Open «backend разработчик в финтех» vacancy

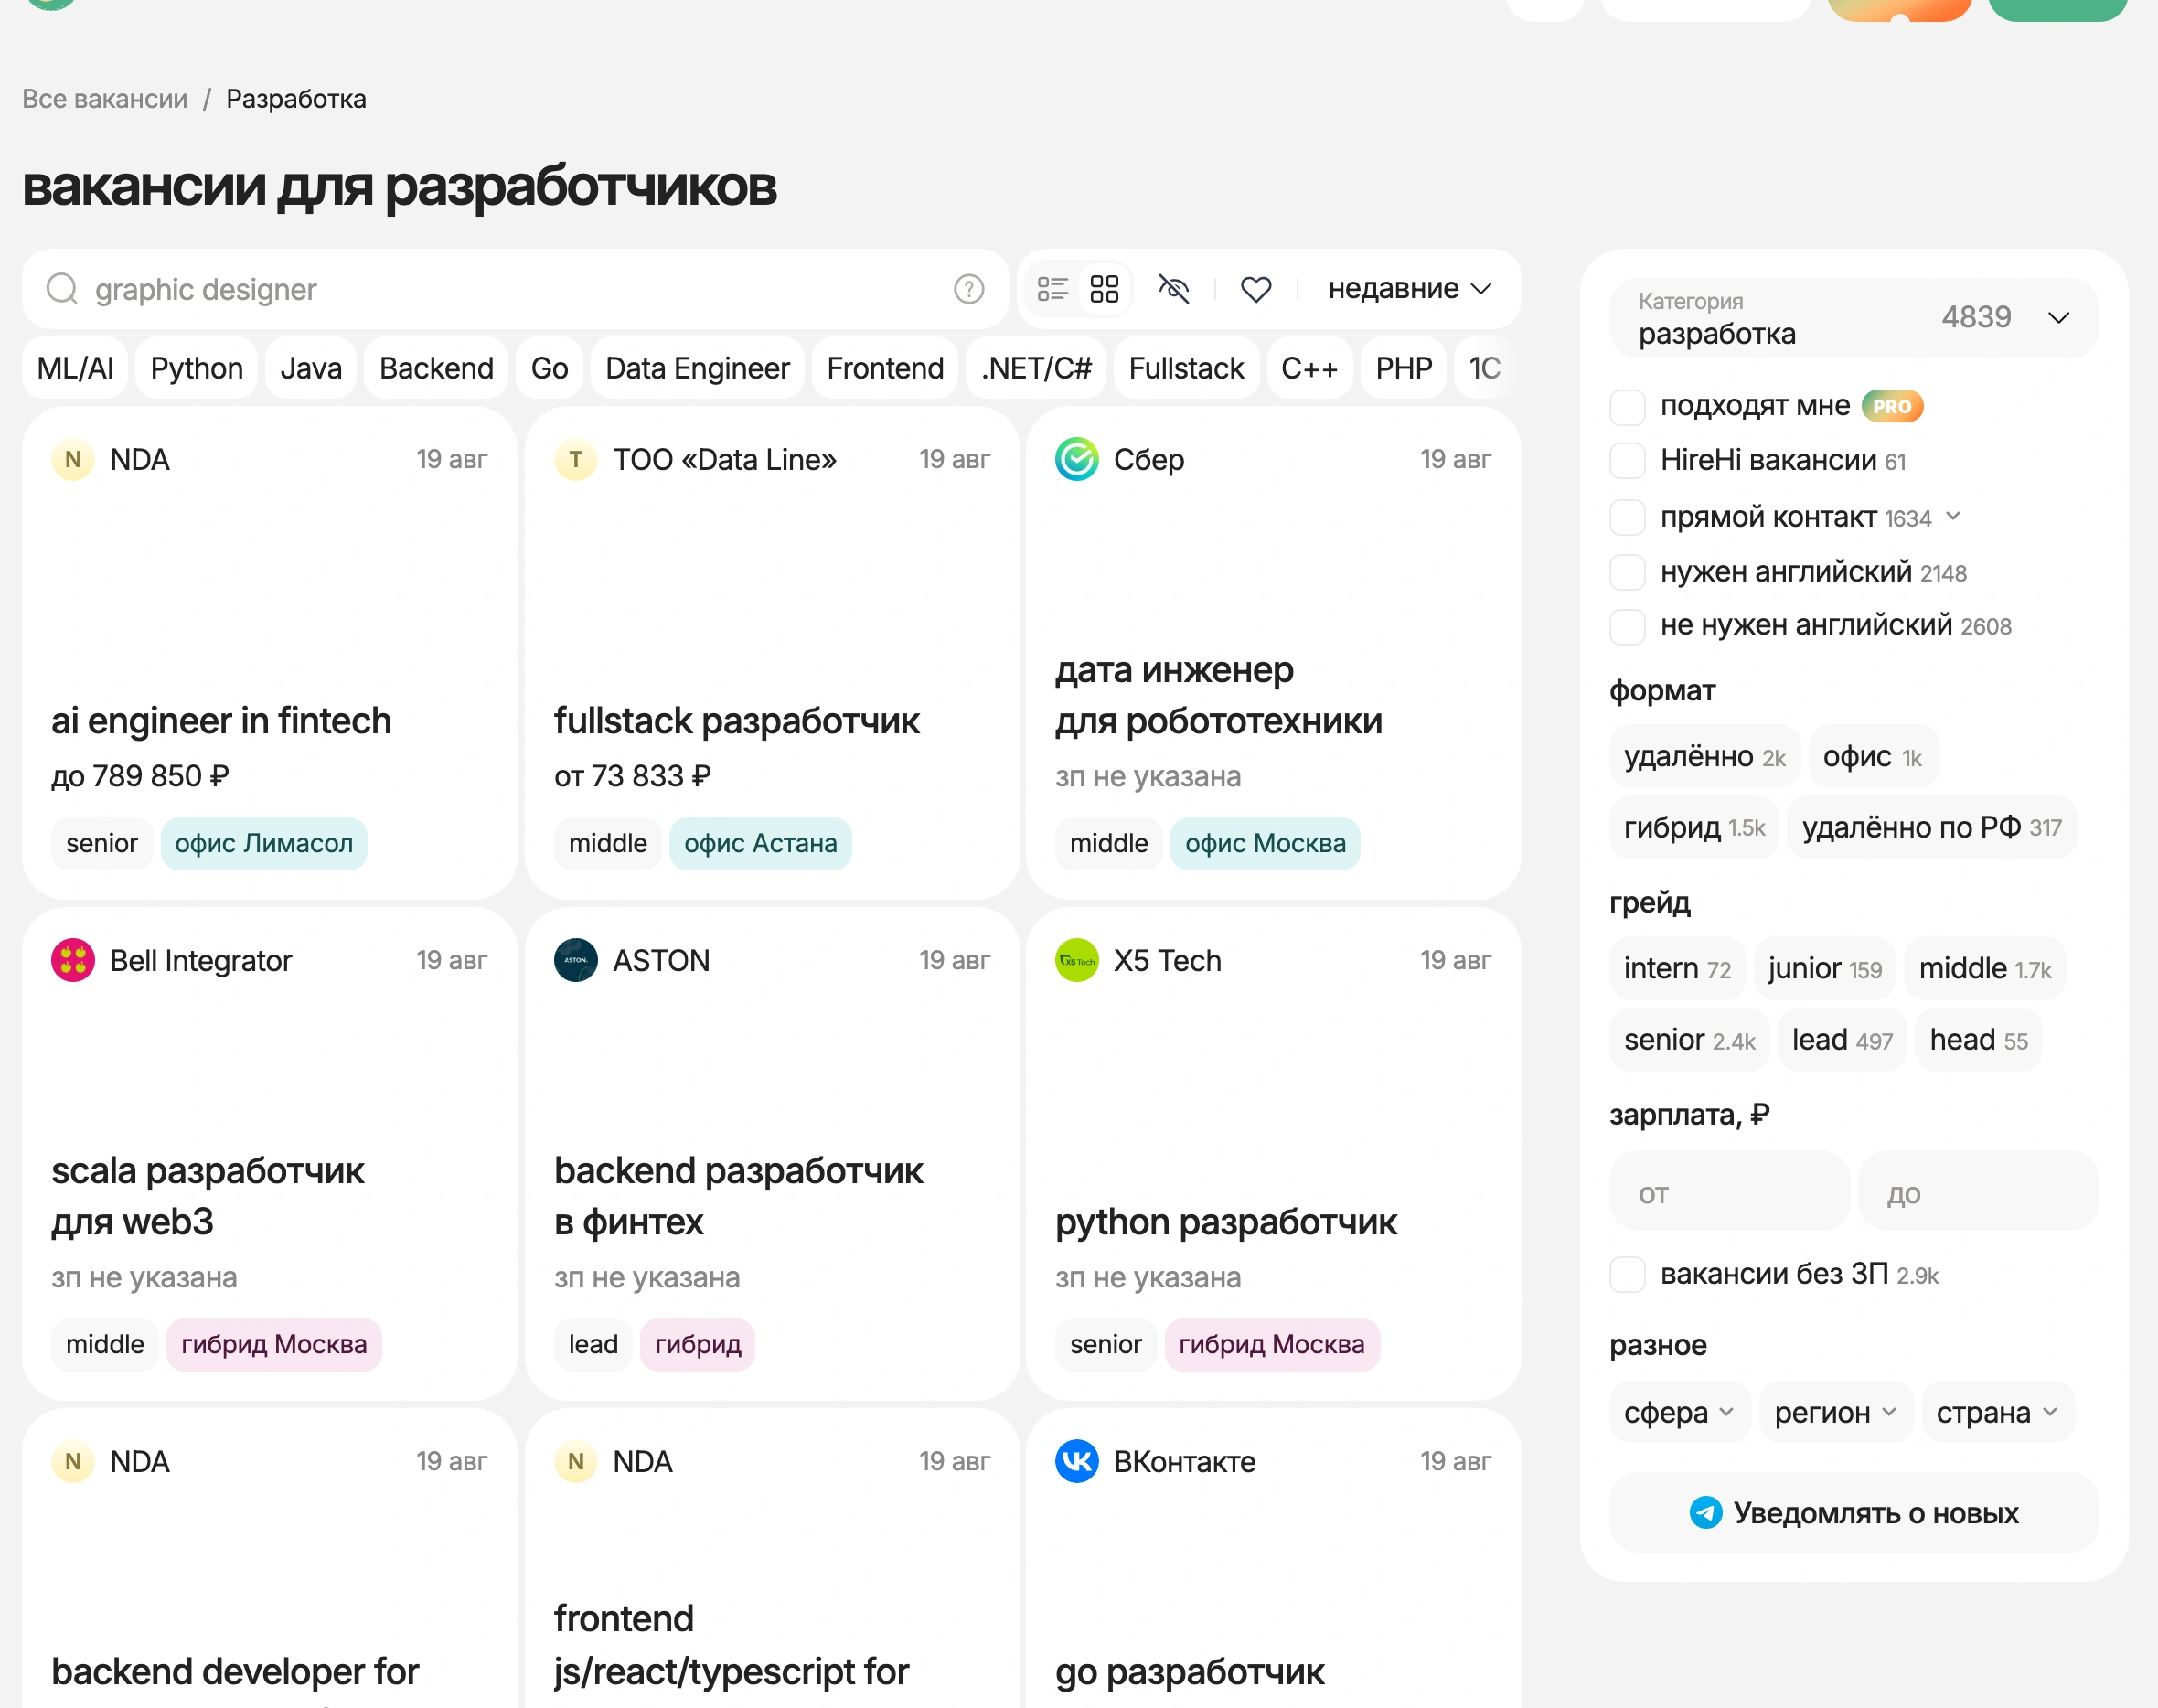point(738,1197)
